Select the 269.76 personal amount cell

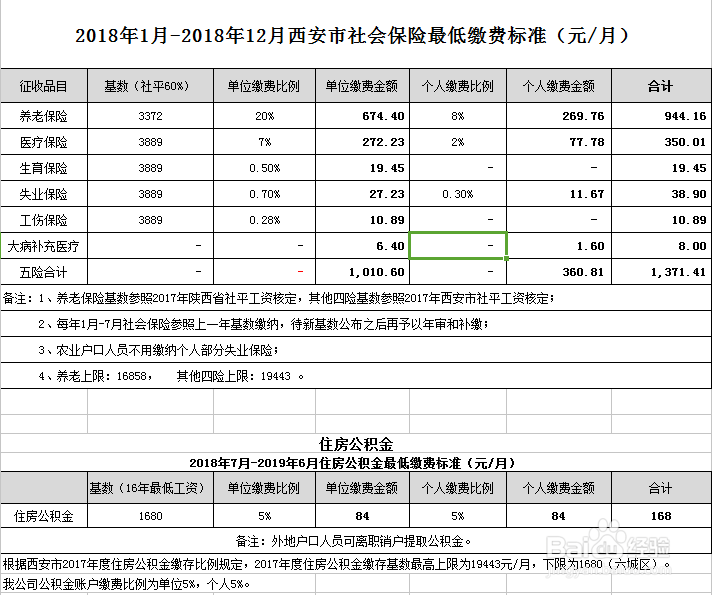coord(559,116)
